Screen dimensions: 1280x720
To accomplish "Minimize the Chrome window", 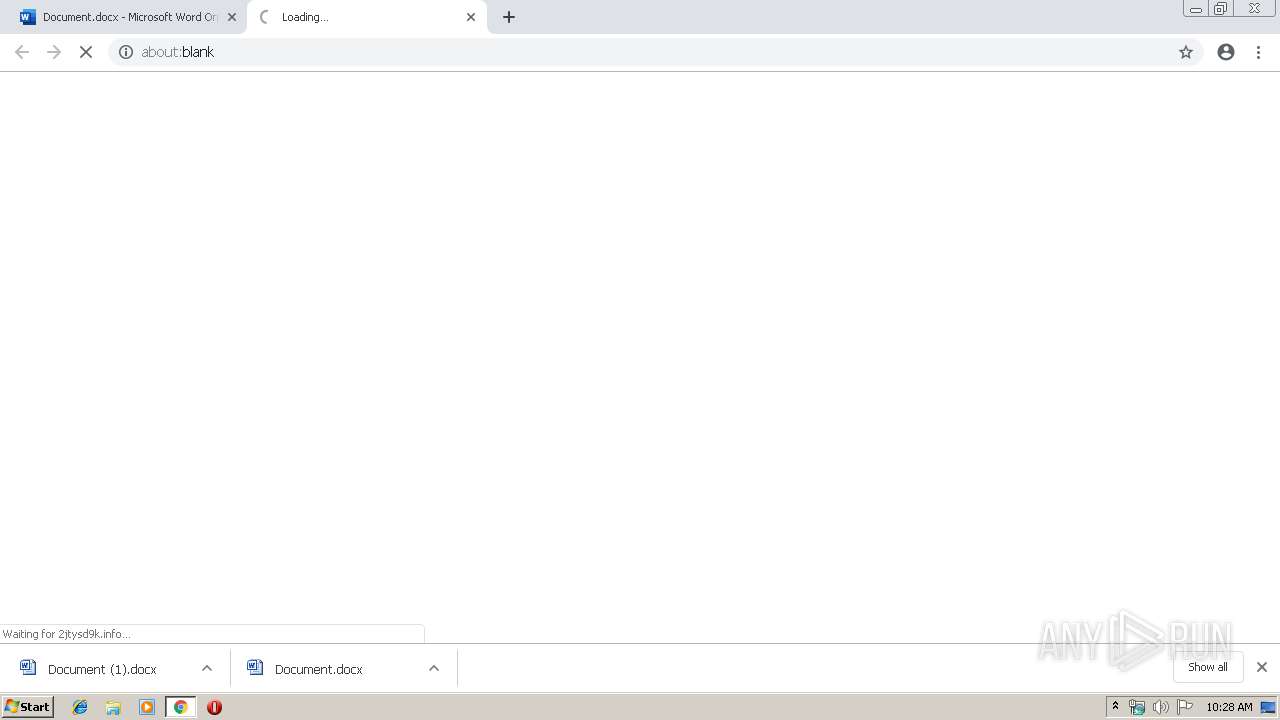I will (x=1196, y=9).
